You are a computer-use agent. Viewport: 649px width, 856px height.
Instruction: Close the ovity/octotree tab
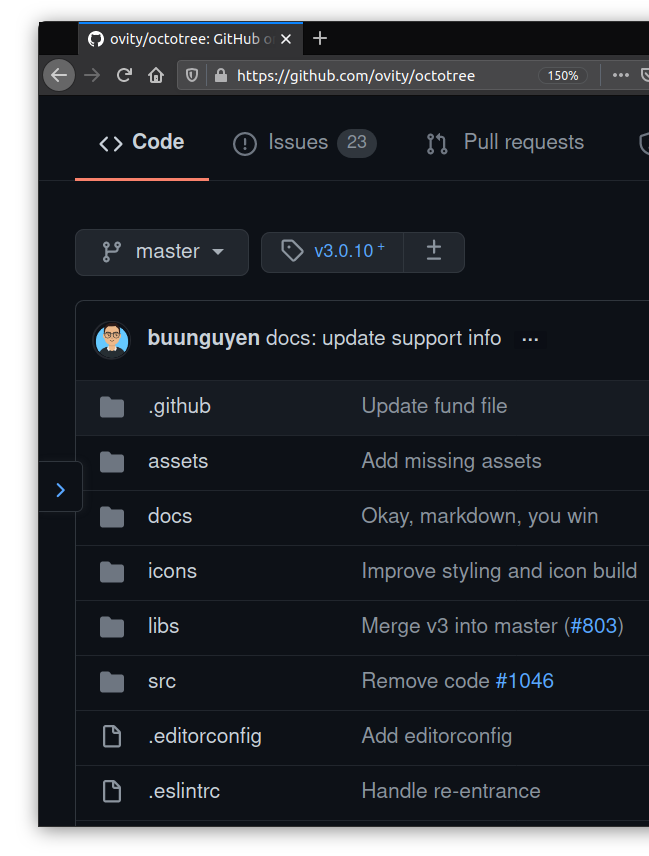286,39
